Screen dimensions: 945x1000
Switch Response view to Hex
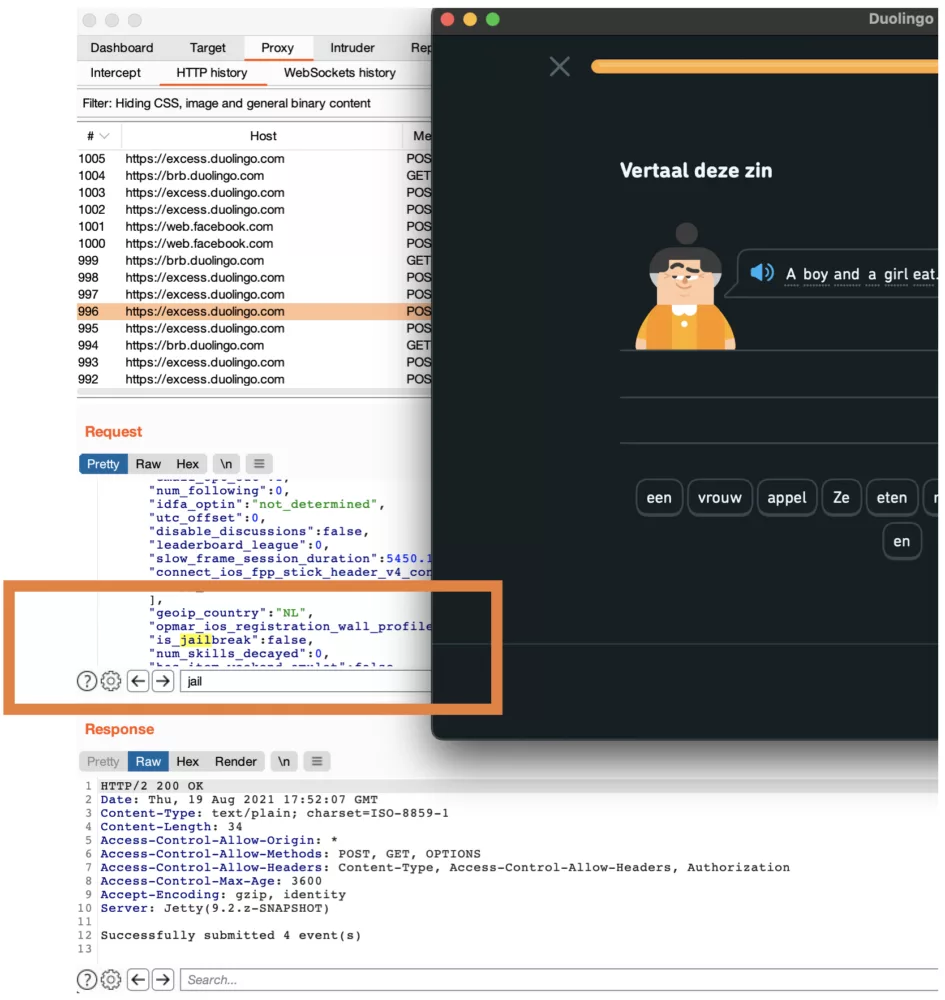tap(187, 761)
